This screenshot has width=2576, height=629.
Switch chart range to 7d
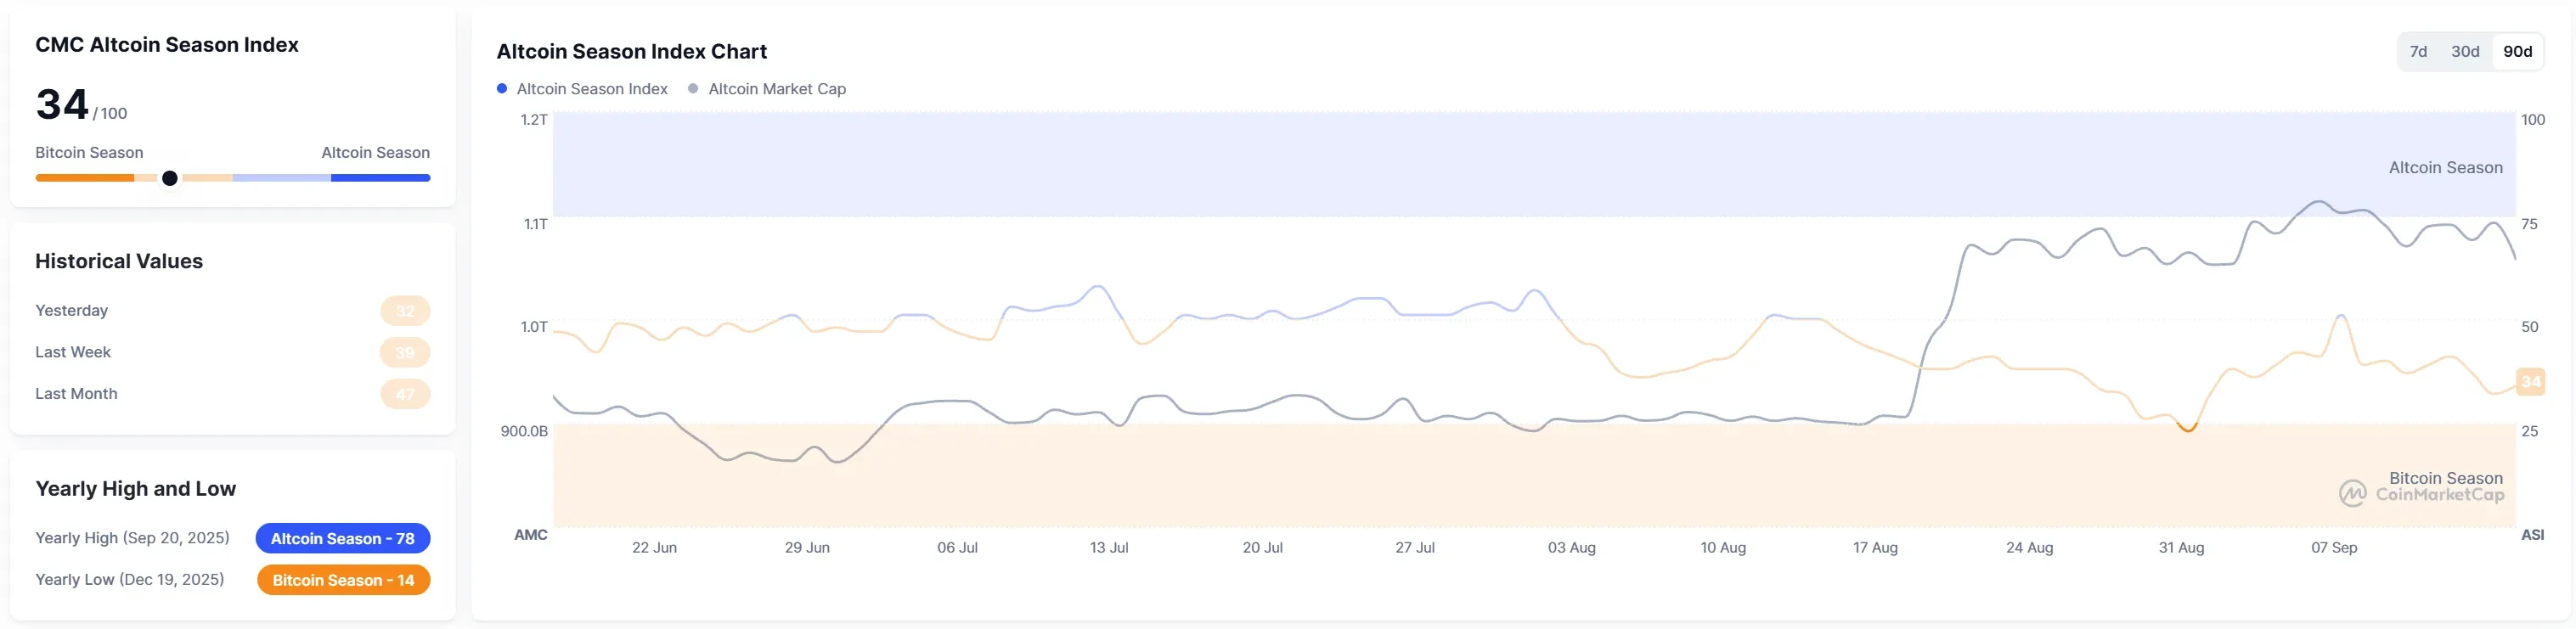[2418, 52]
